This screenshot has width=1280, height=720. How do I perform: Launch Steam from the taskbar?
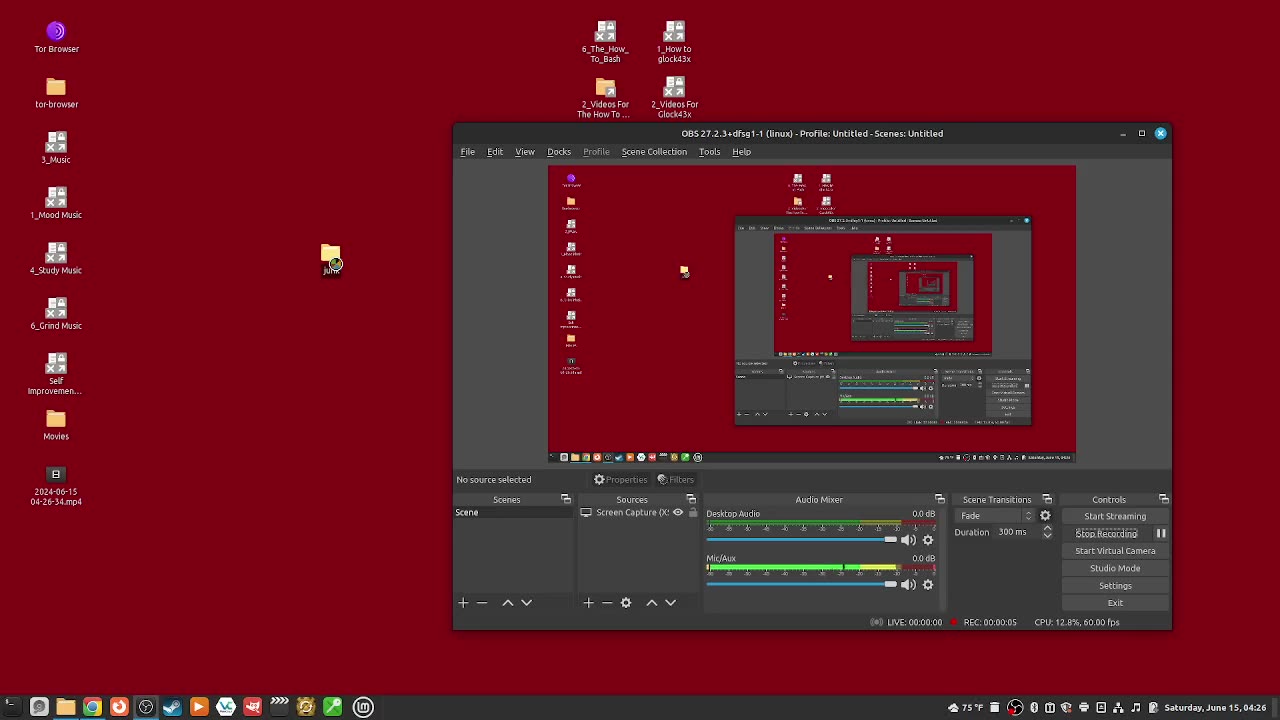coord(172,707)
